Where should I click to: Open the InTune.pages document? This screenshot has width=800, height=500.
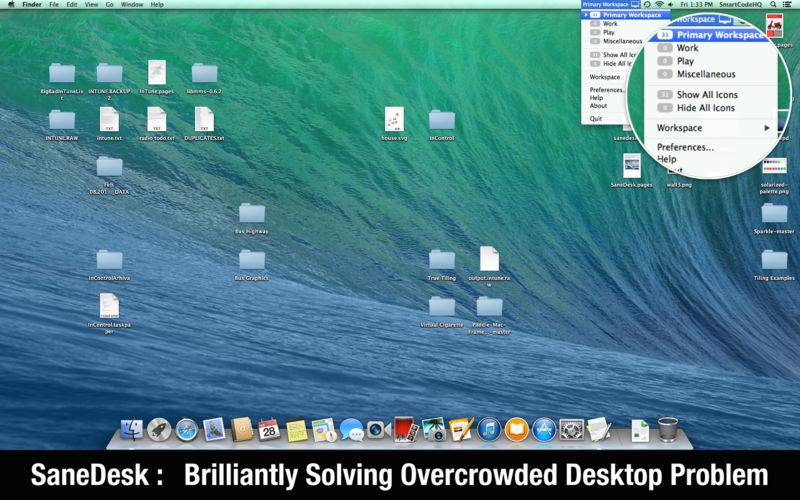pos(157,73)
